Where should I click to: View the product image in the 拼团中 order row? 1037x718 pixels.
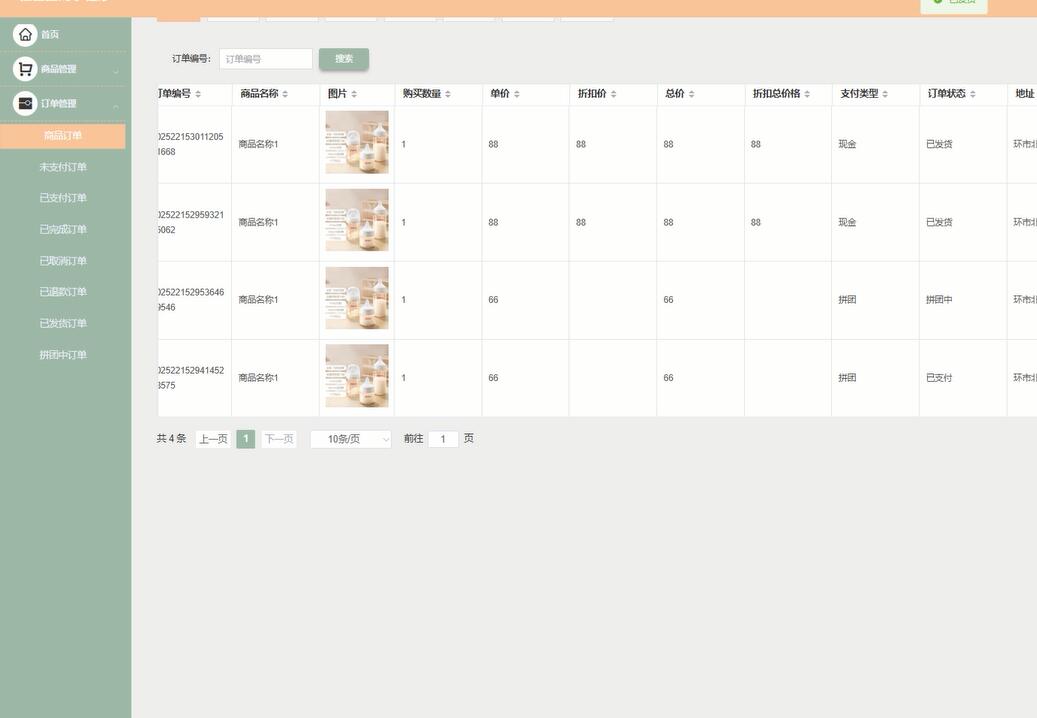(x=357, y=298)
